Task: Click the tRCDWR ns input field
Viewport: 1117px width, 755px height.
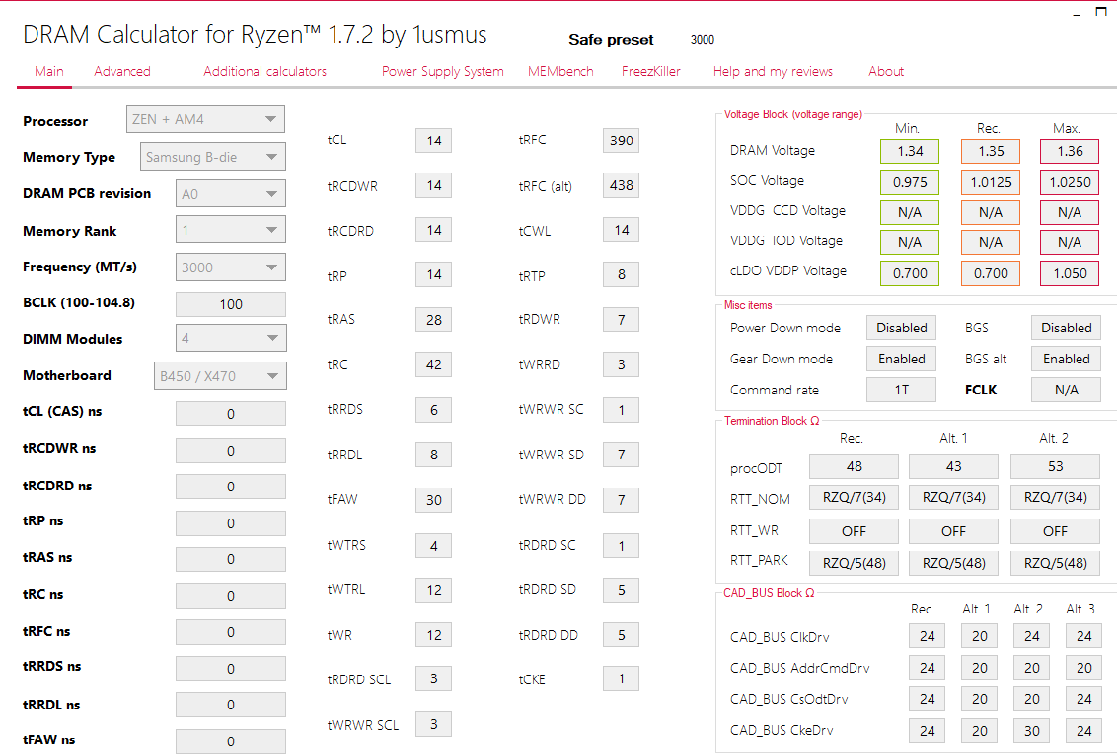Action: point(231,451)
